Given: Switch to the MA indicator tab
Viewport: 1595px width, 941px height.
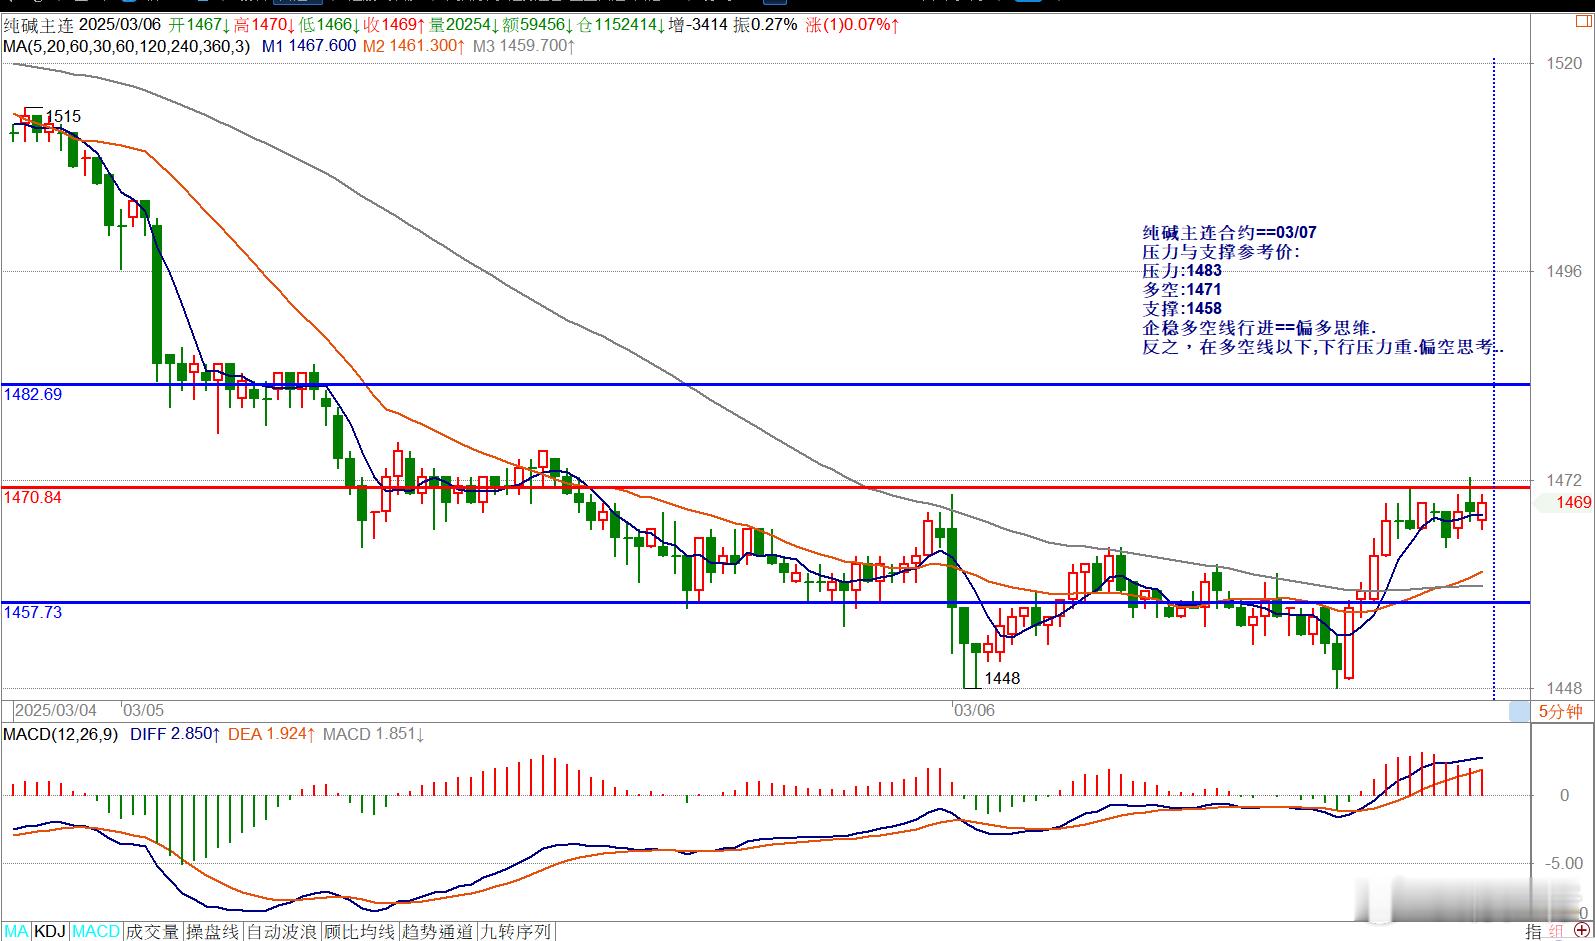Looking at the screenshot, I should coord(16,931).
